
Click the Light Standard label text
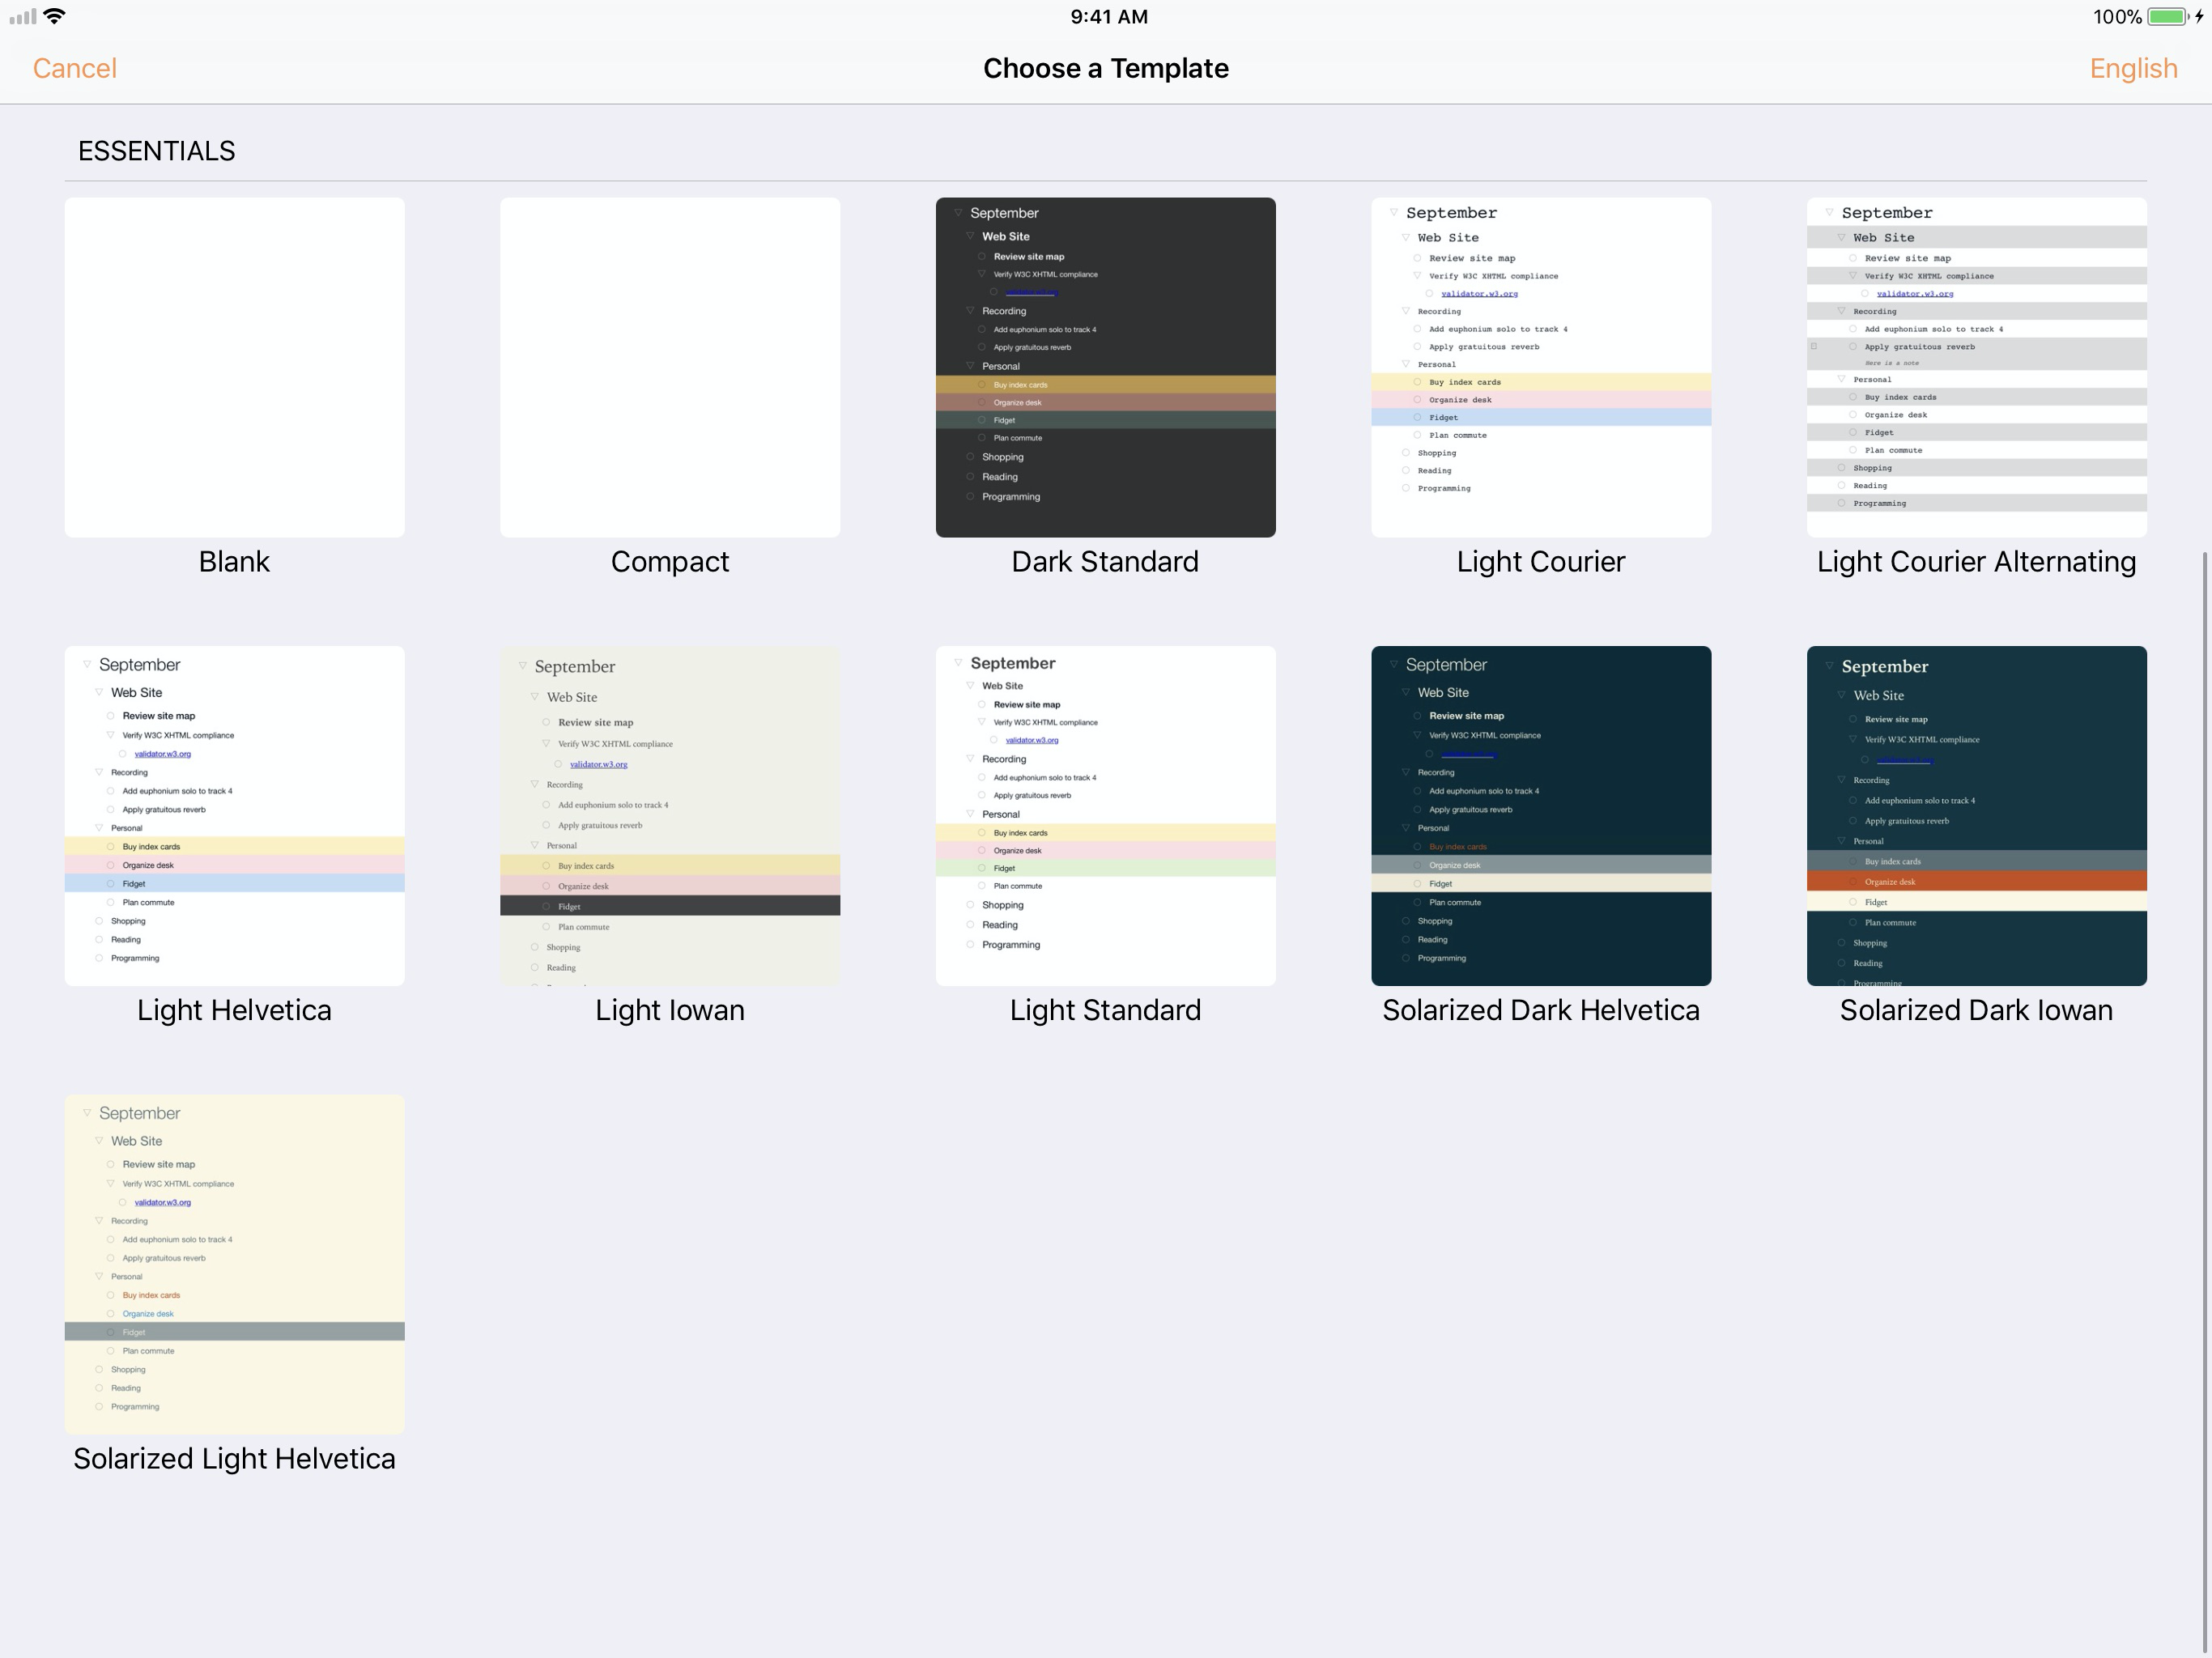point(1105,1010)
